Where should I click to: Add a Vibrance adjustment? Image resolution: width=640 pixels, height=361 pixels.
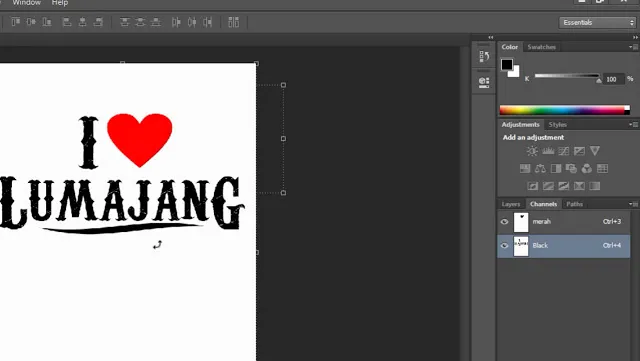tap(595, 151)
